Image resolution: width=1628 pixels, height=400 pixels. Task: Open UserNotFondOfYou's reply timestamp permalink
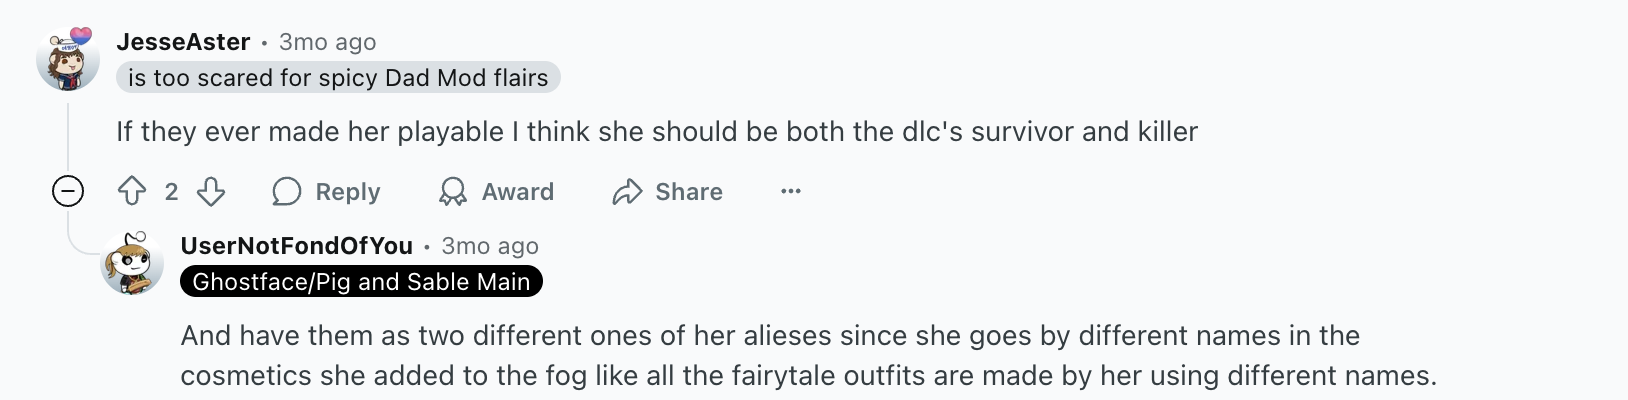tap(490, 246)
